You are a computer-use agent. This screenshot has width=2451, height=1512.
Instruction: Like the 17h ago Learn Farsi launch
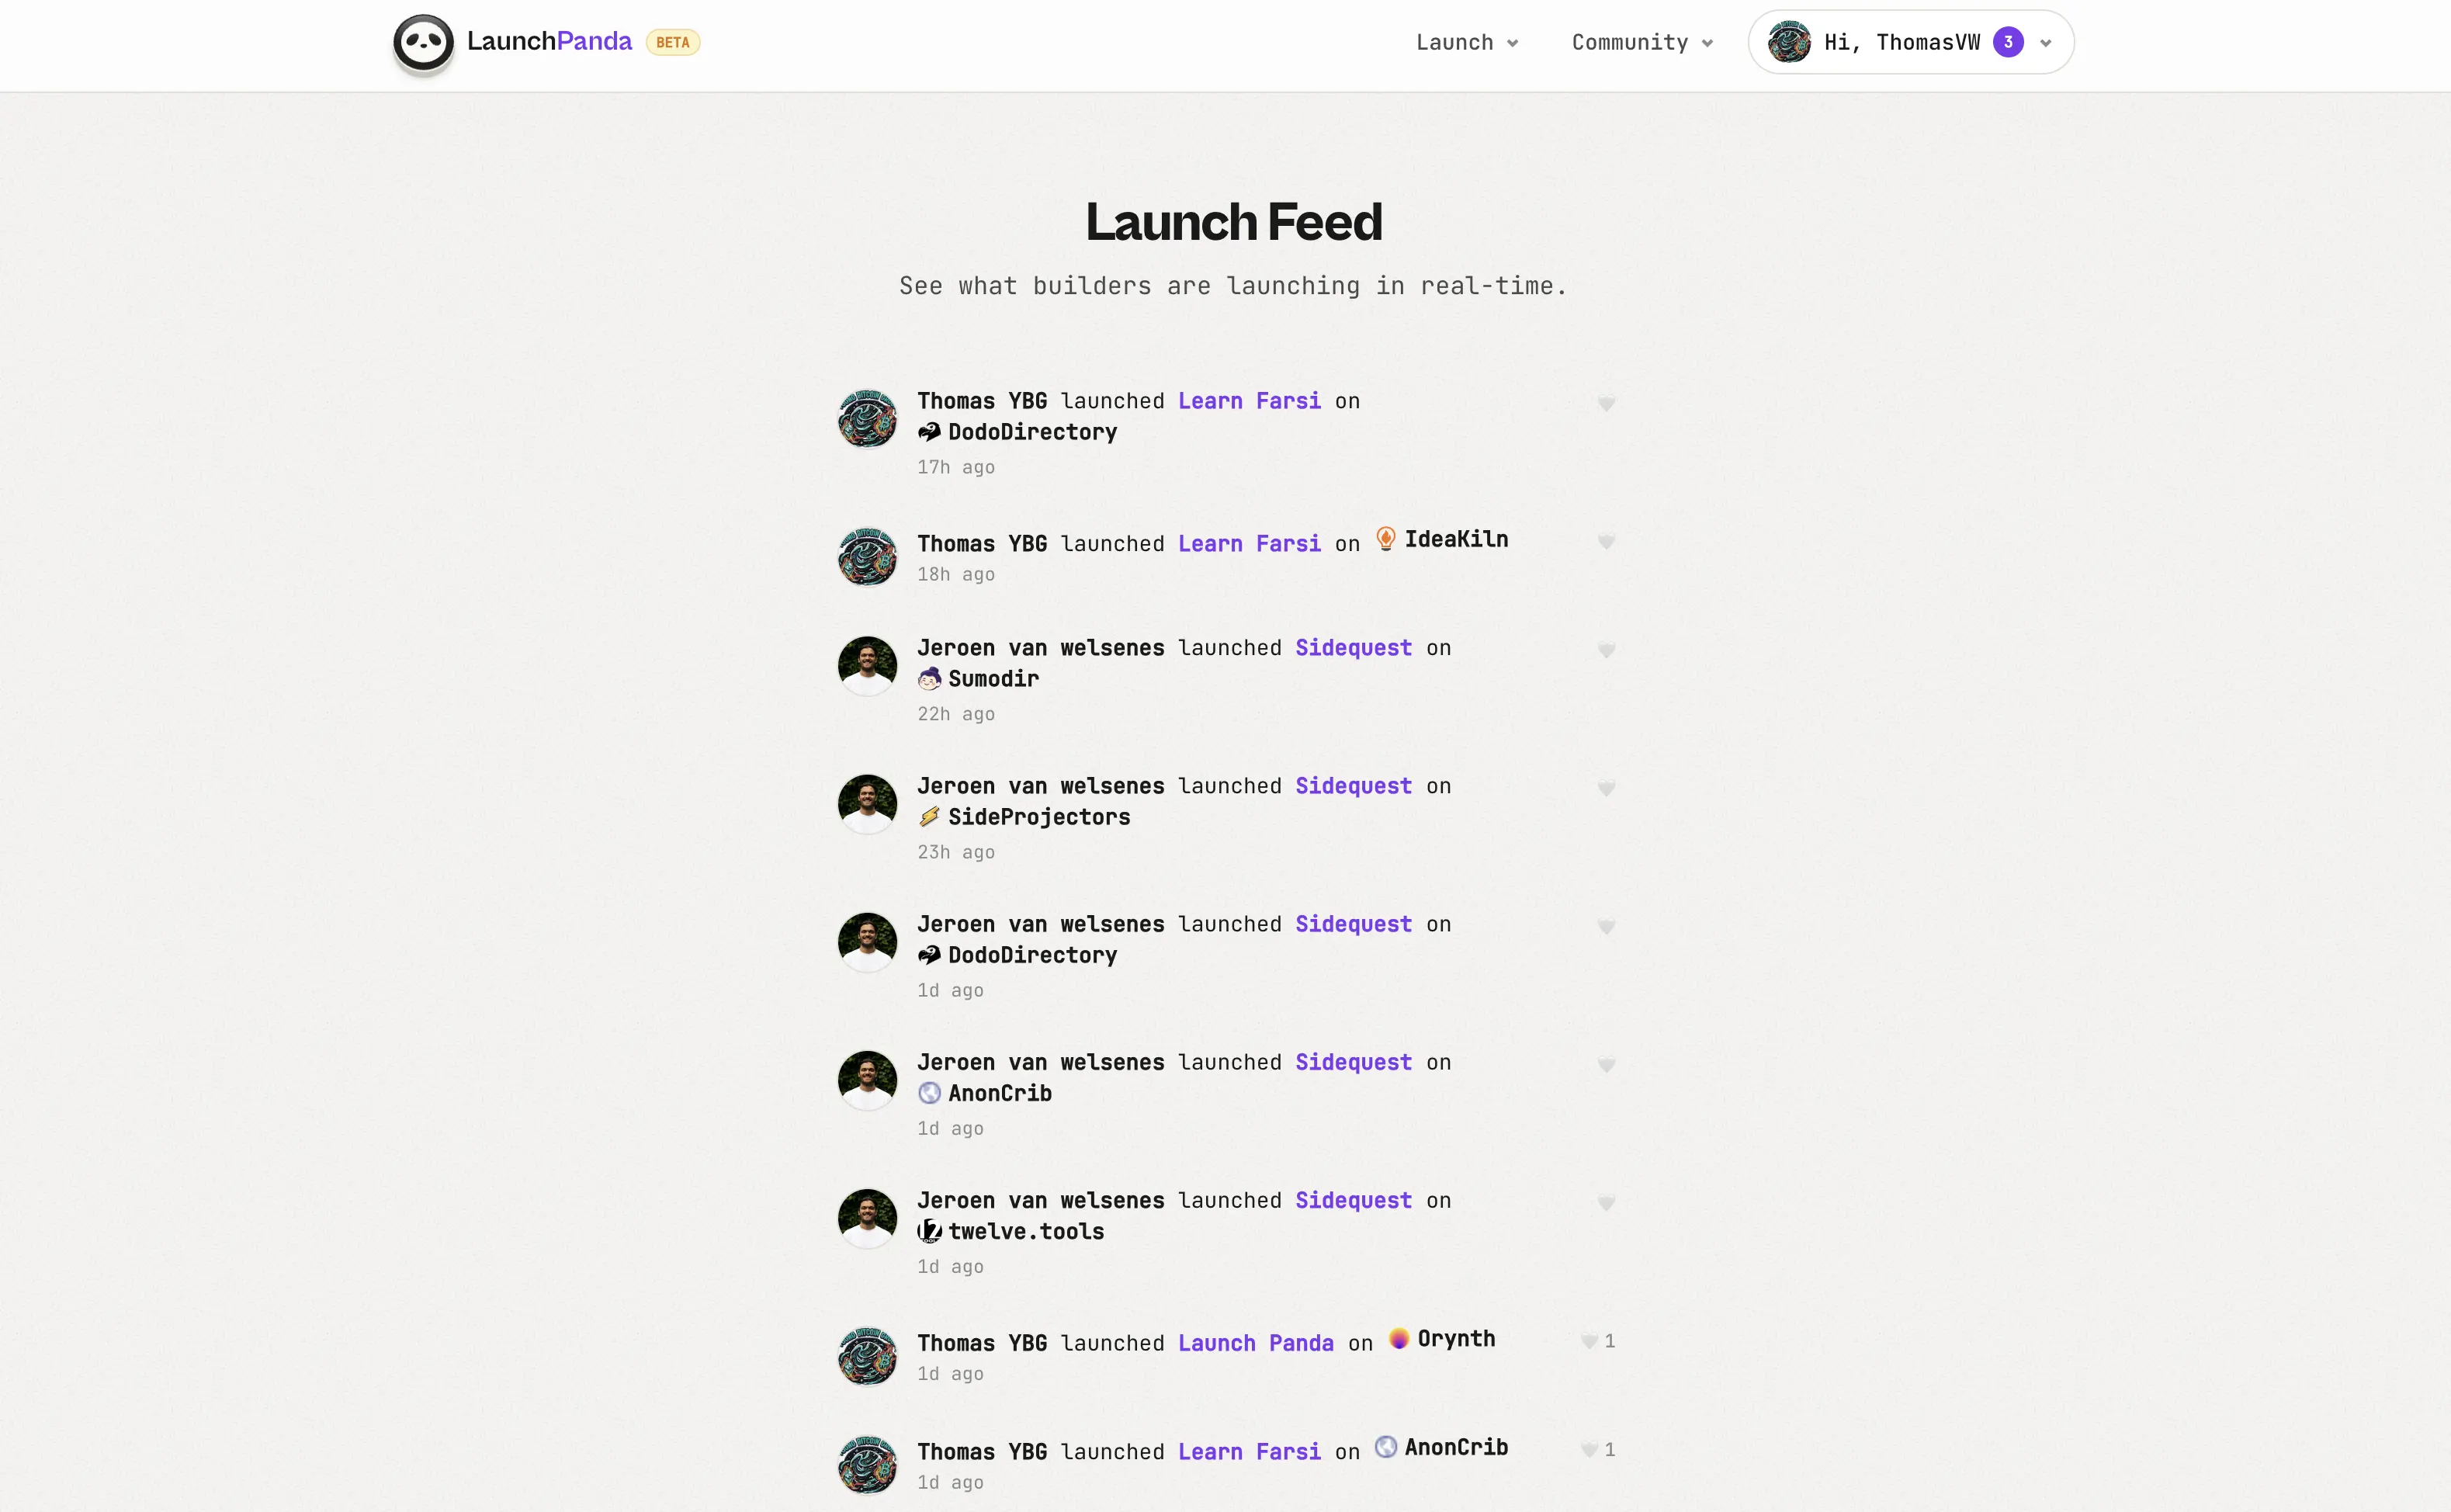1606,404
